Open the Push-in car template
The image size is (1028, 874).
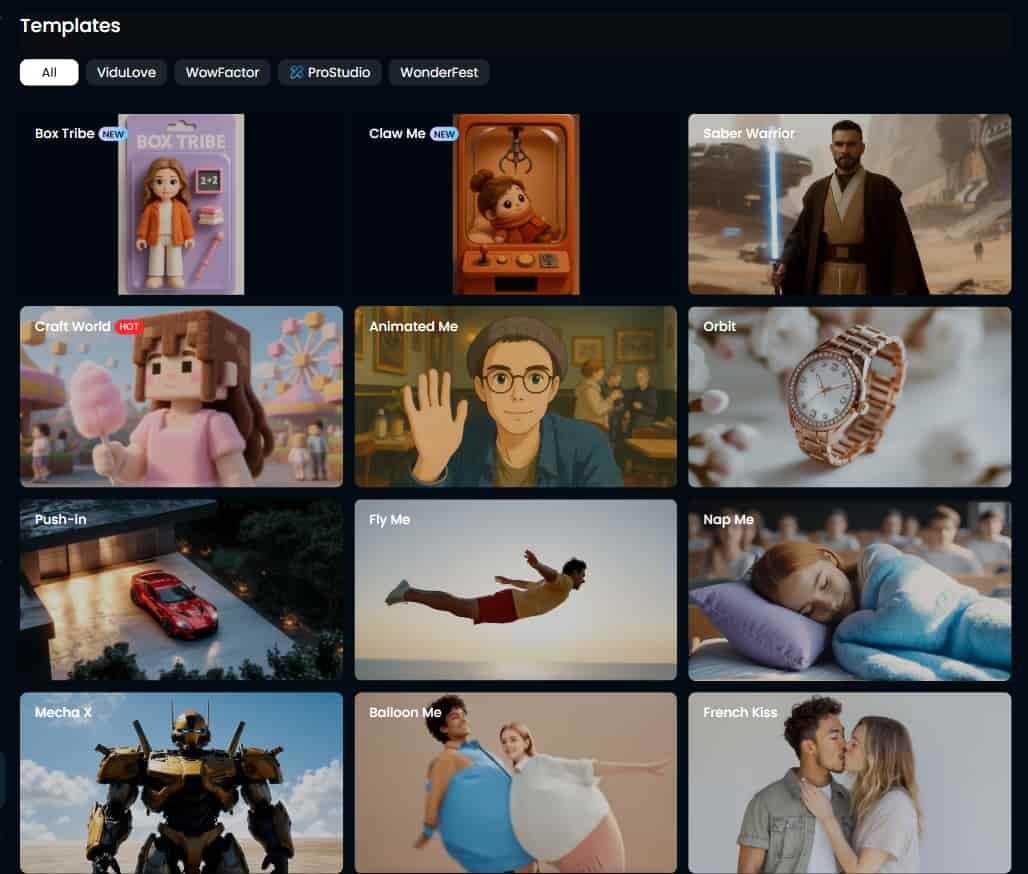181,589
